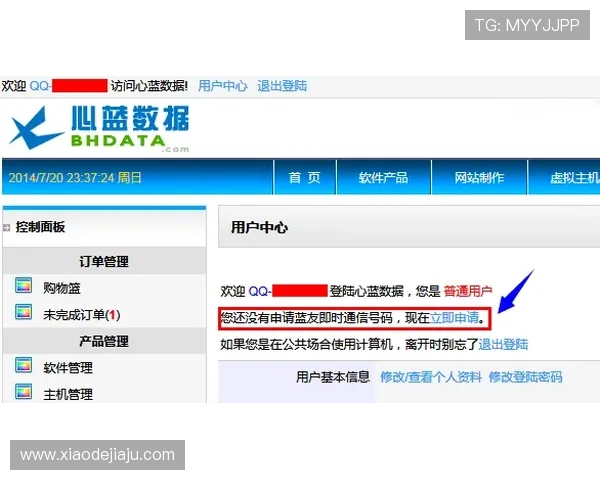Expand the 控制面板 panel arrow icon
Viewport: 600px width, 480px height.
(7, 228)
